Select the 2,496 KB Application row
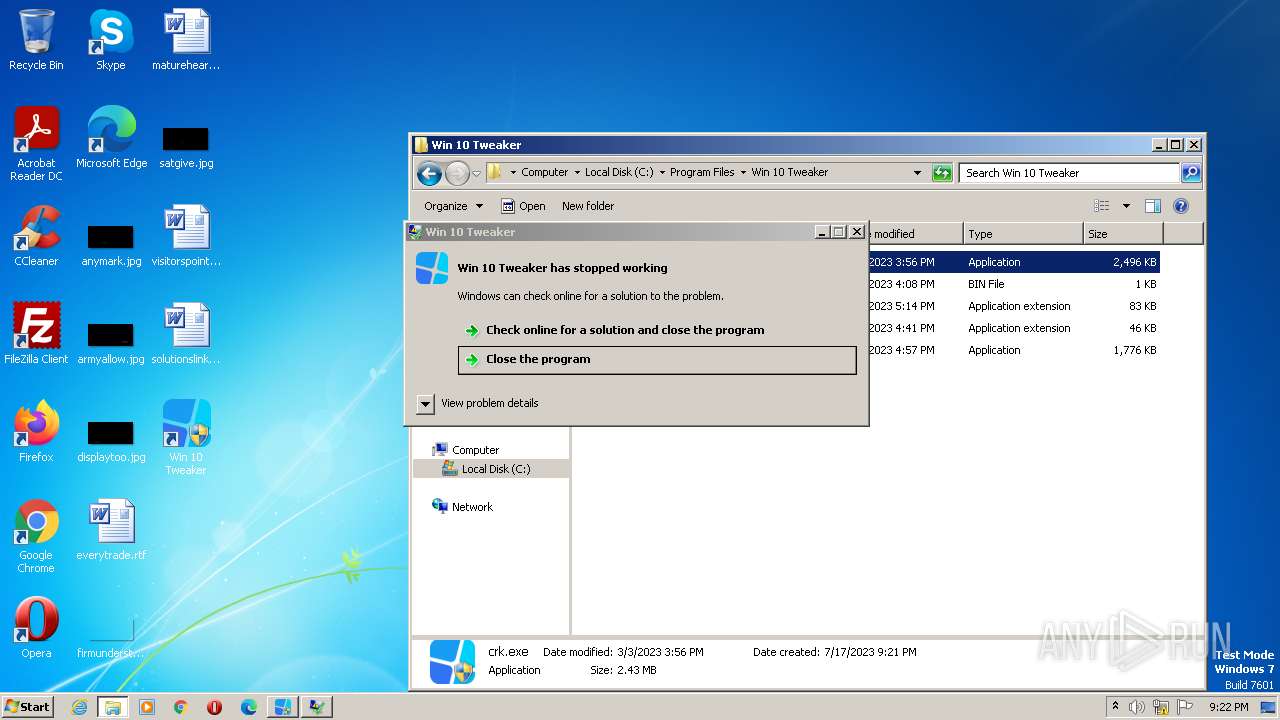This screenshot has height=720, width=1280. pyautogui.click(x=1015, y=262)
